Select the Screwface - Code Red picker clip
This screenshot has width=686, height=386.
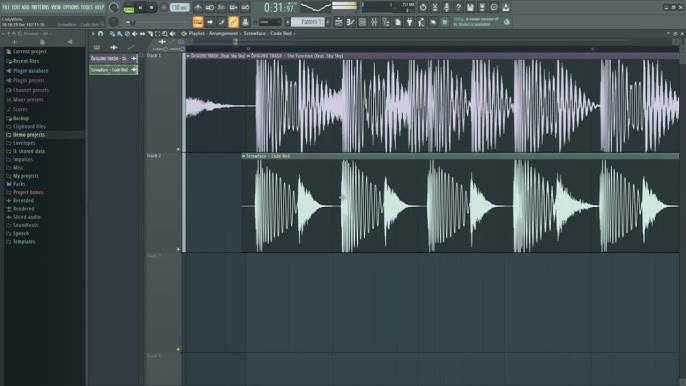pyautogui.click(x=114, y=70)
